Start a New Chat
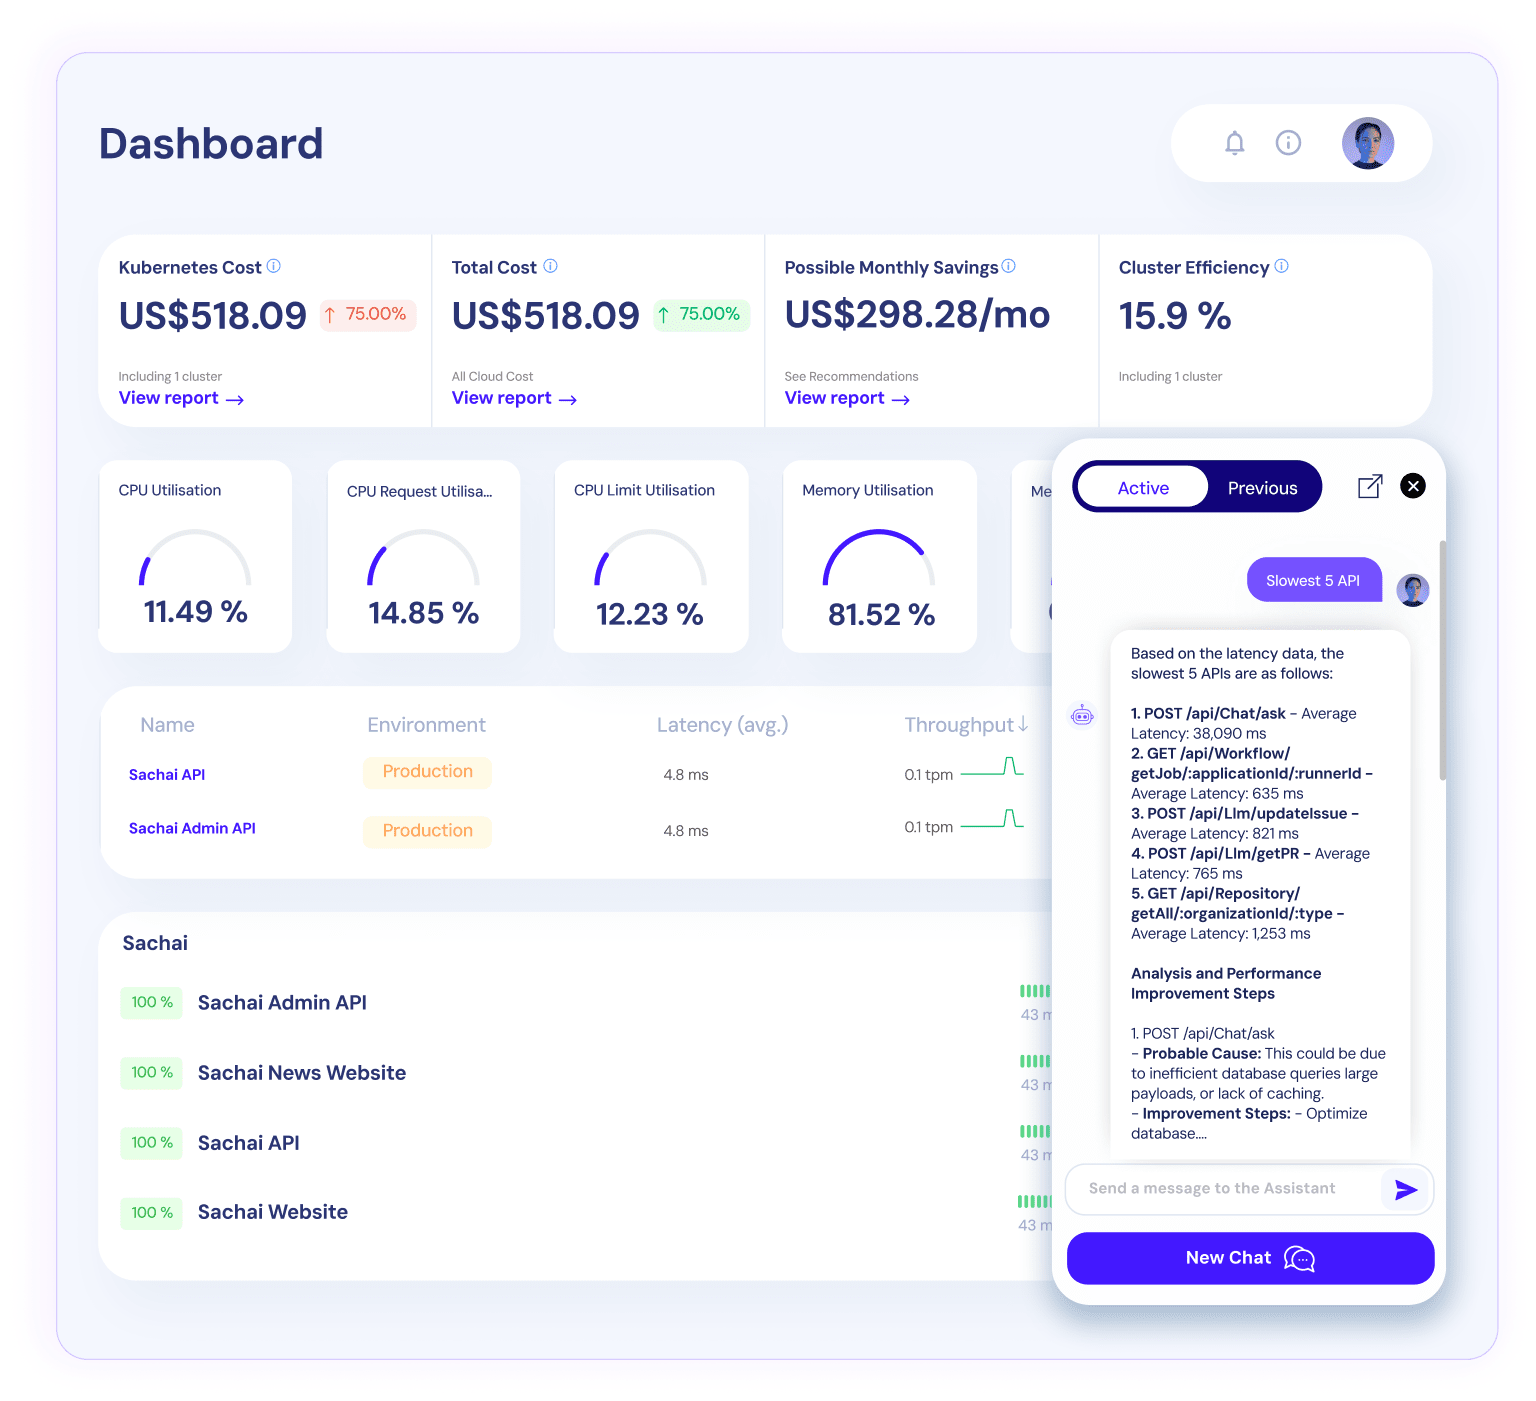 1249,1257
